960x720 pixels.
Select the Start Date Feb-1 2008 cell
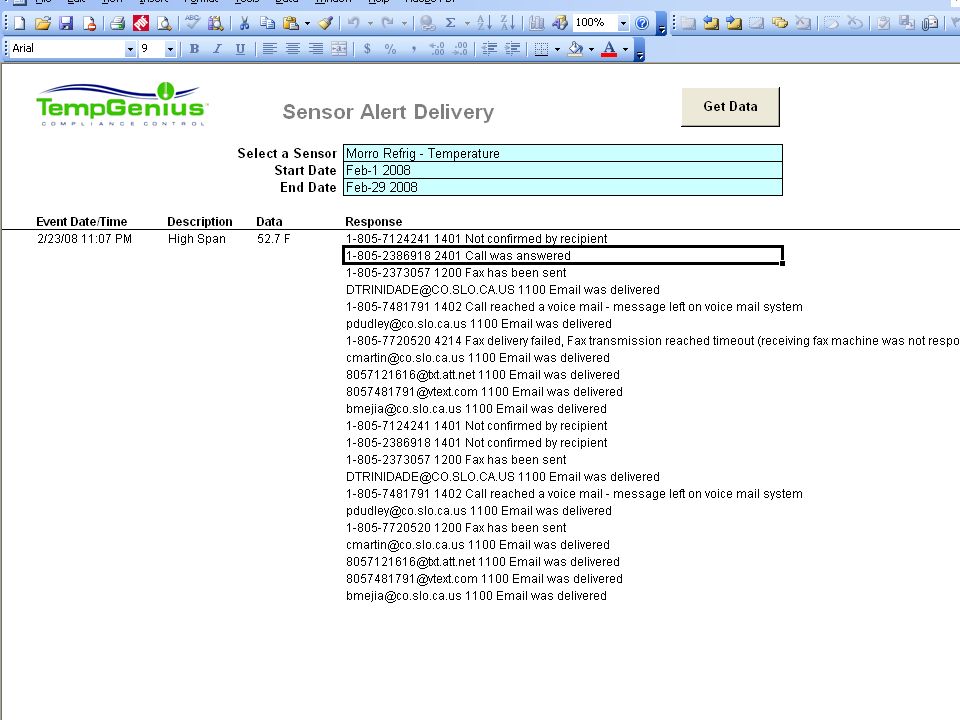563,170
